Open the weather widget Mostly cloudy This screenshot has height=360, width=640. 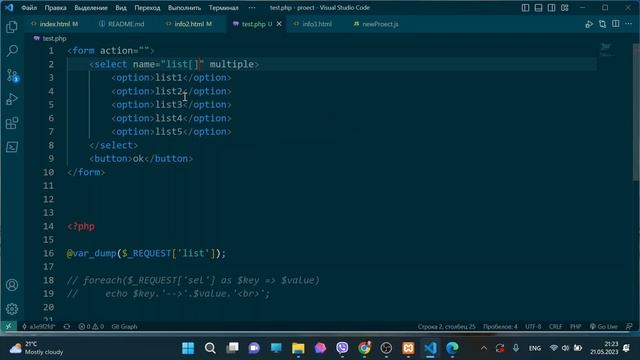pos(36,348)
